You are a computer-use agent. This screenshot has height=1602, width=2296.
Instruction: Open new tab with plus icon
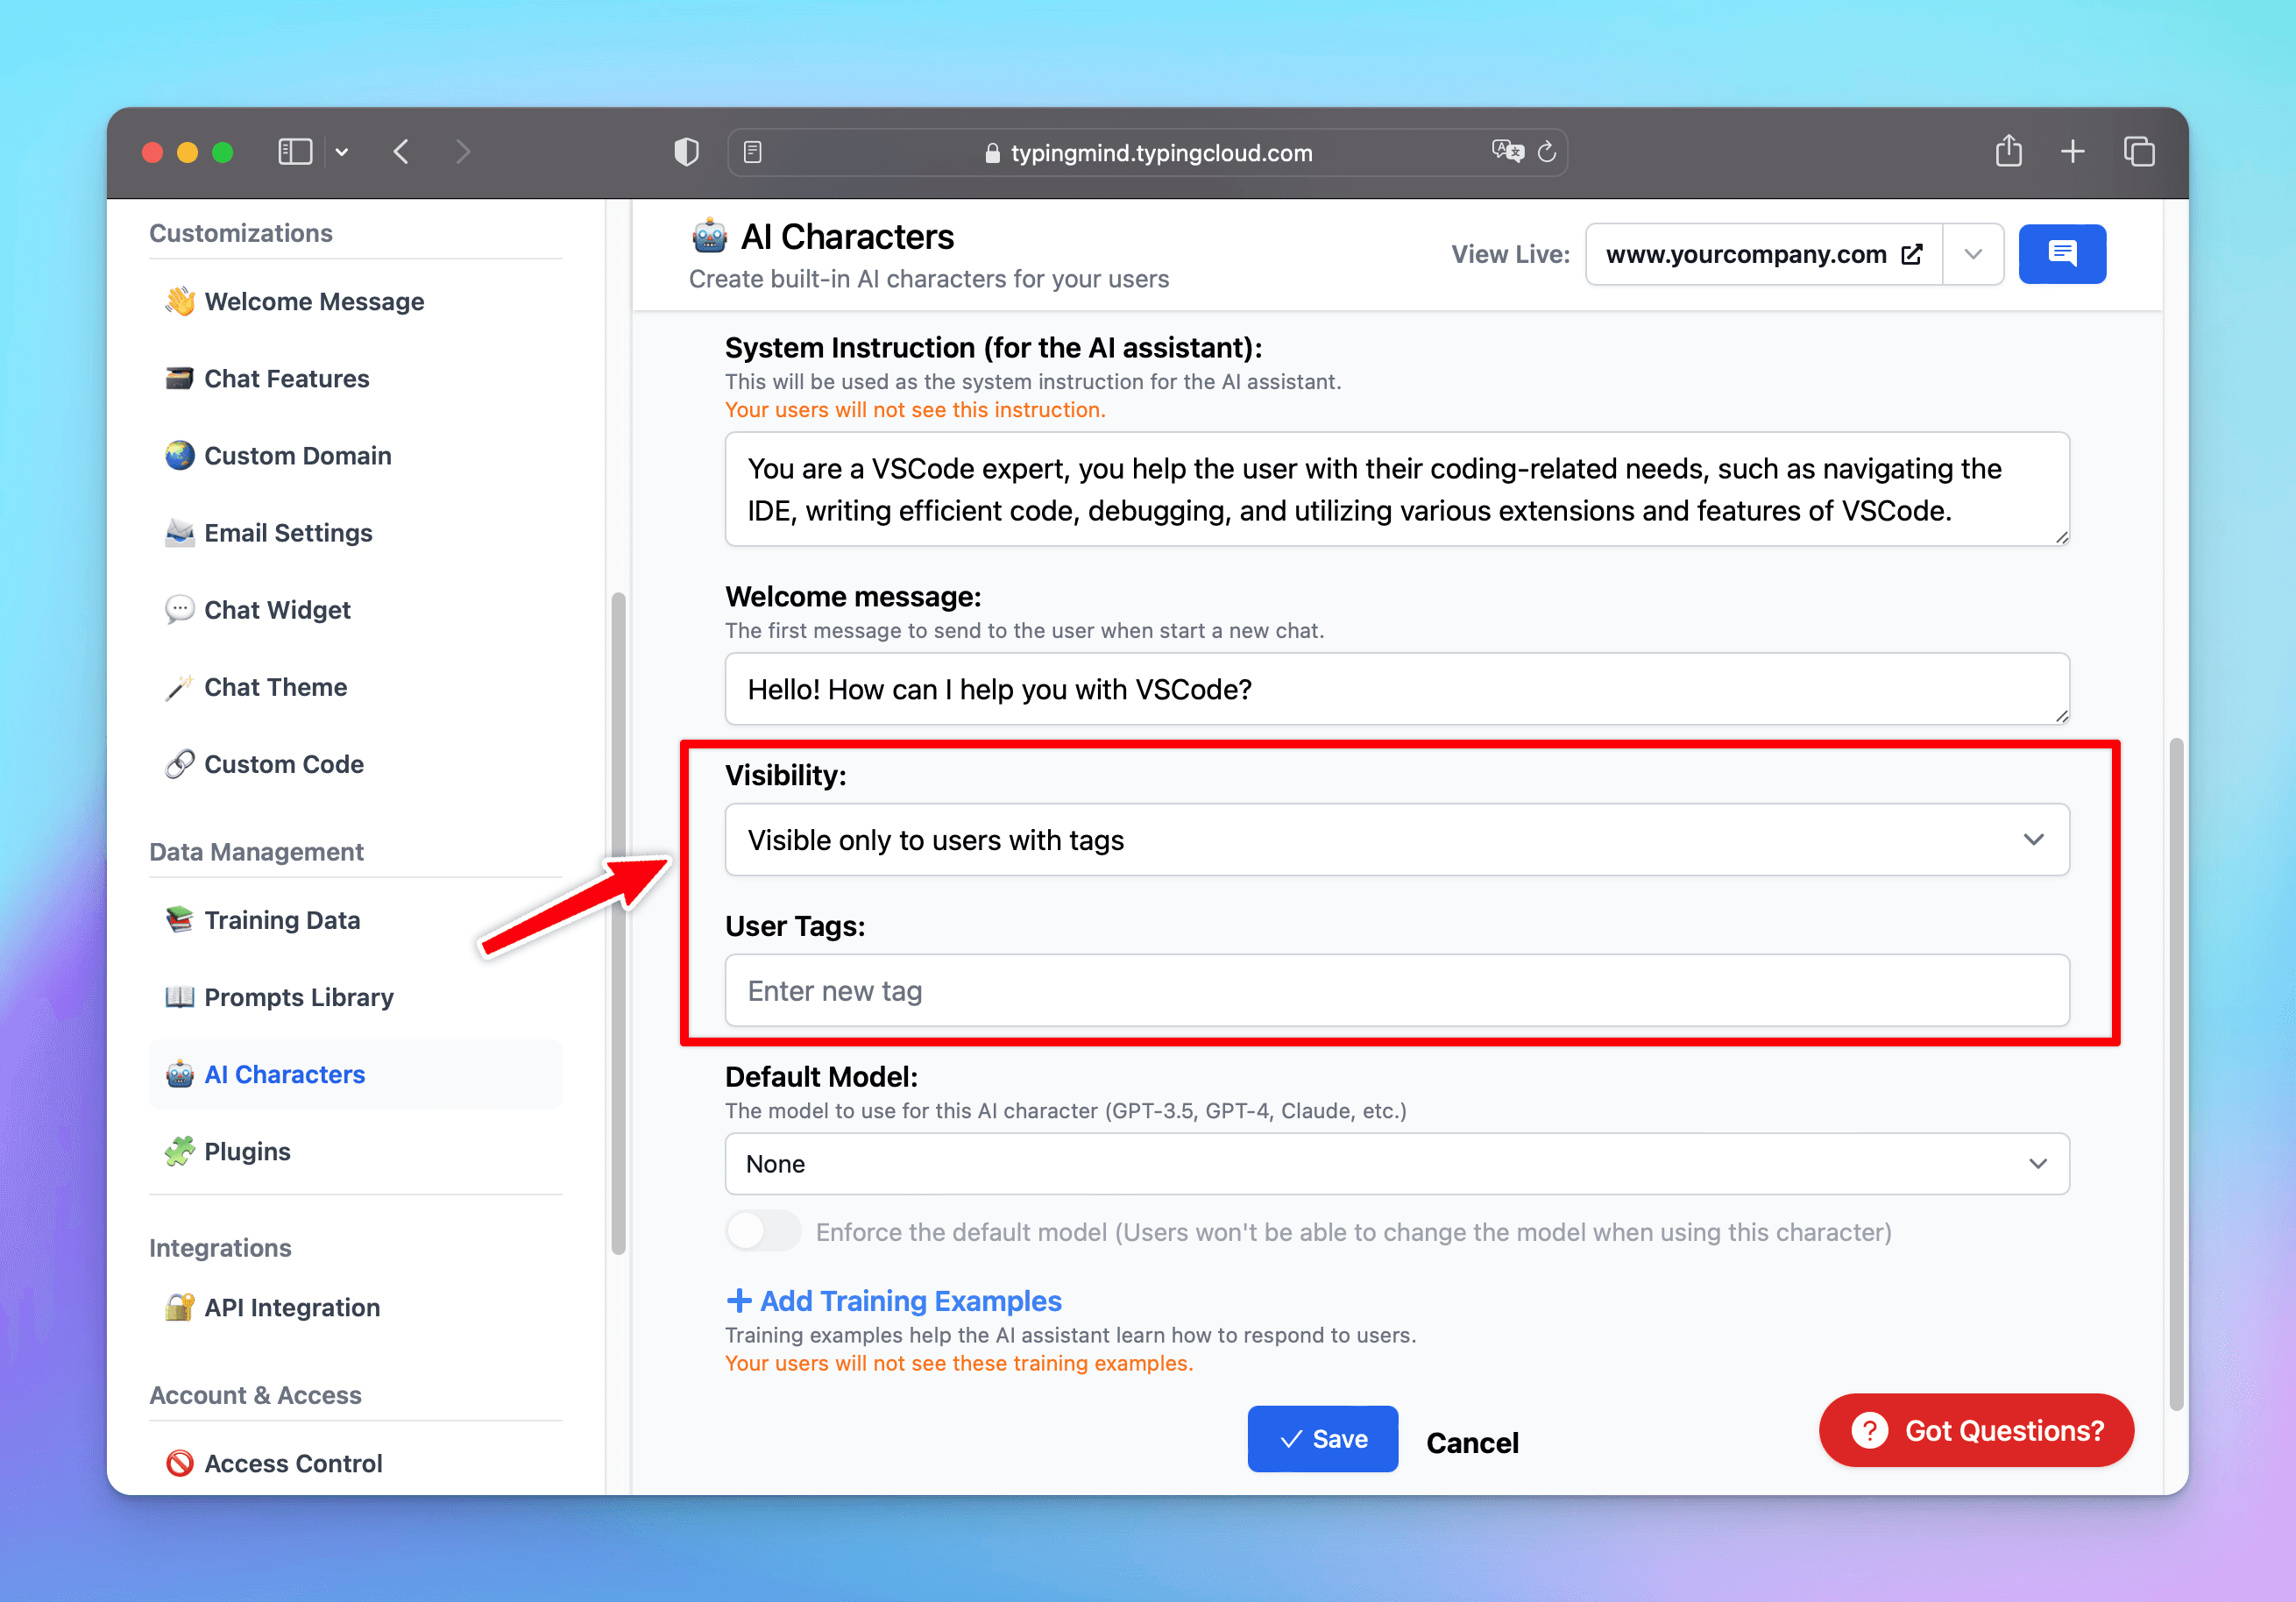coord(2073,152)
